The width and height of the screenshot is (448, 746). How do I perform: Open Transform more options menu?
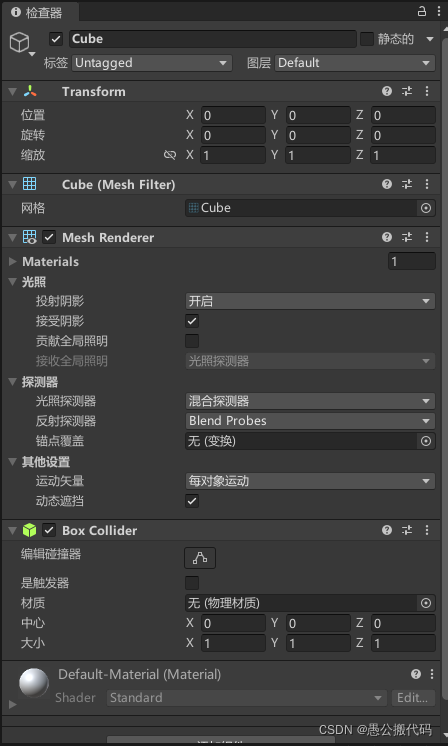[427, 91]
